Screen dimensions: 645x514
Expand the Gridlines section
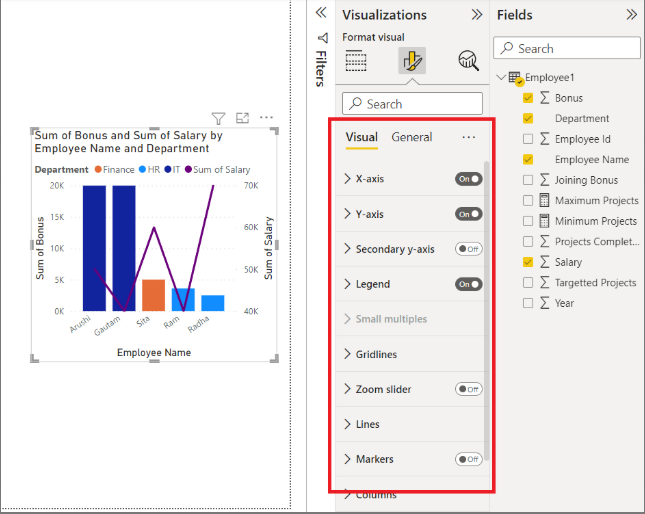tap(348, 354)
